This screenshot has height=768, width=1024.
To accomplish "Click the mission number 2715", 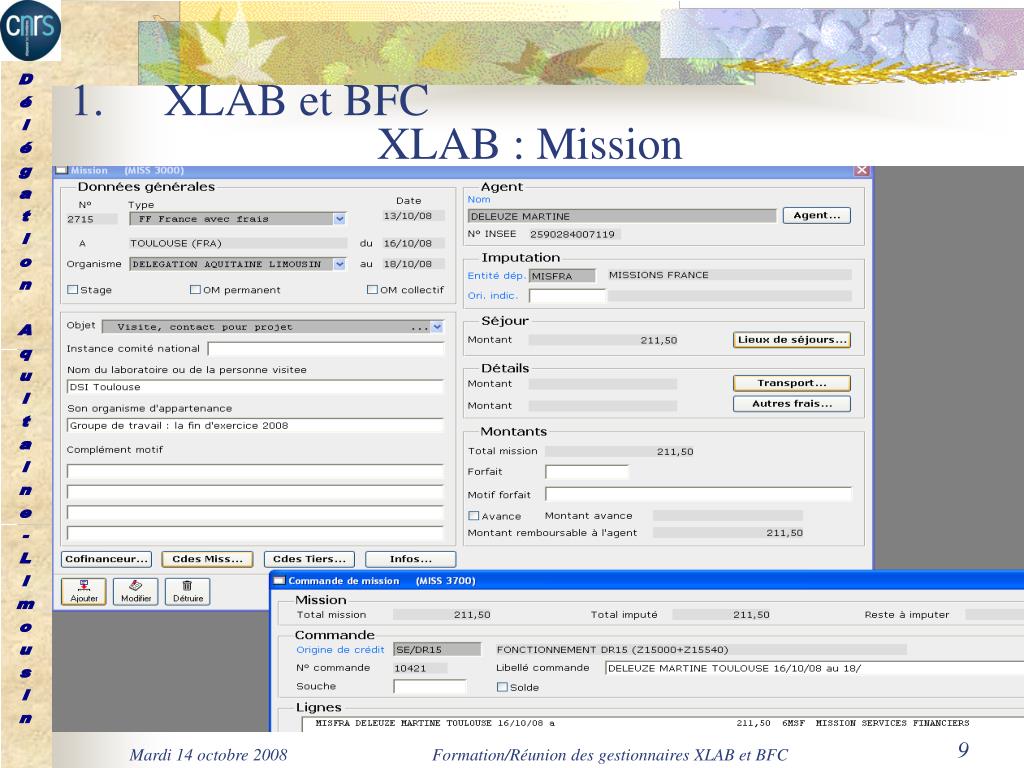I will click(91, 219).
